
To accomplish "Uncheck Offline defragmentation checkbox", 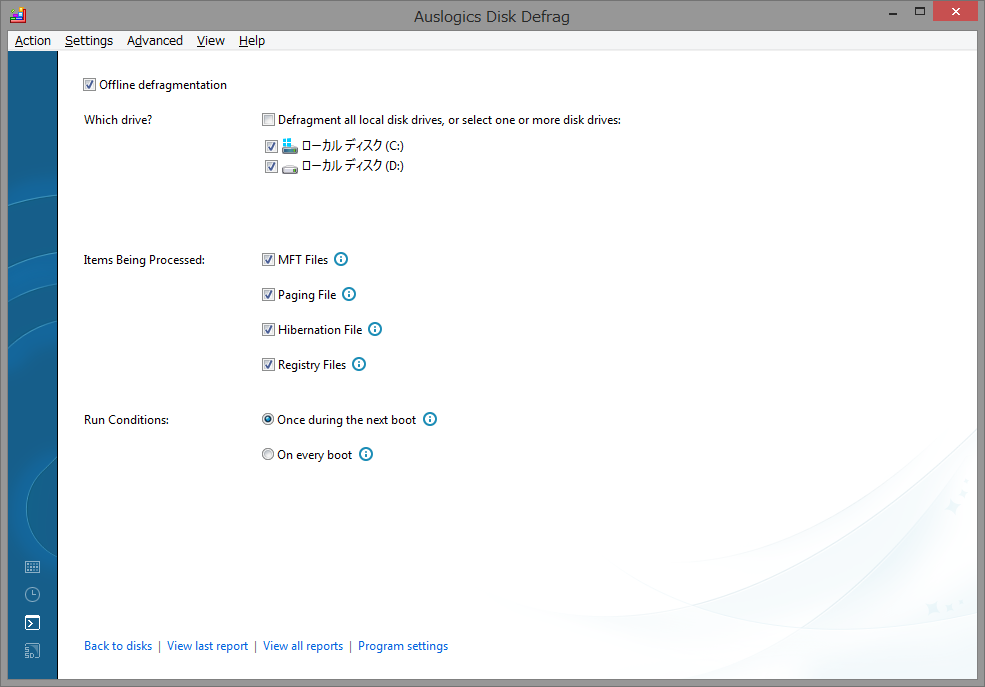I will point(89,85).
